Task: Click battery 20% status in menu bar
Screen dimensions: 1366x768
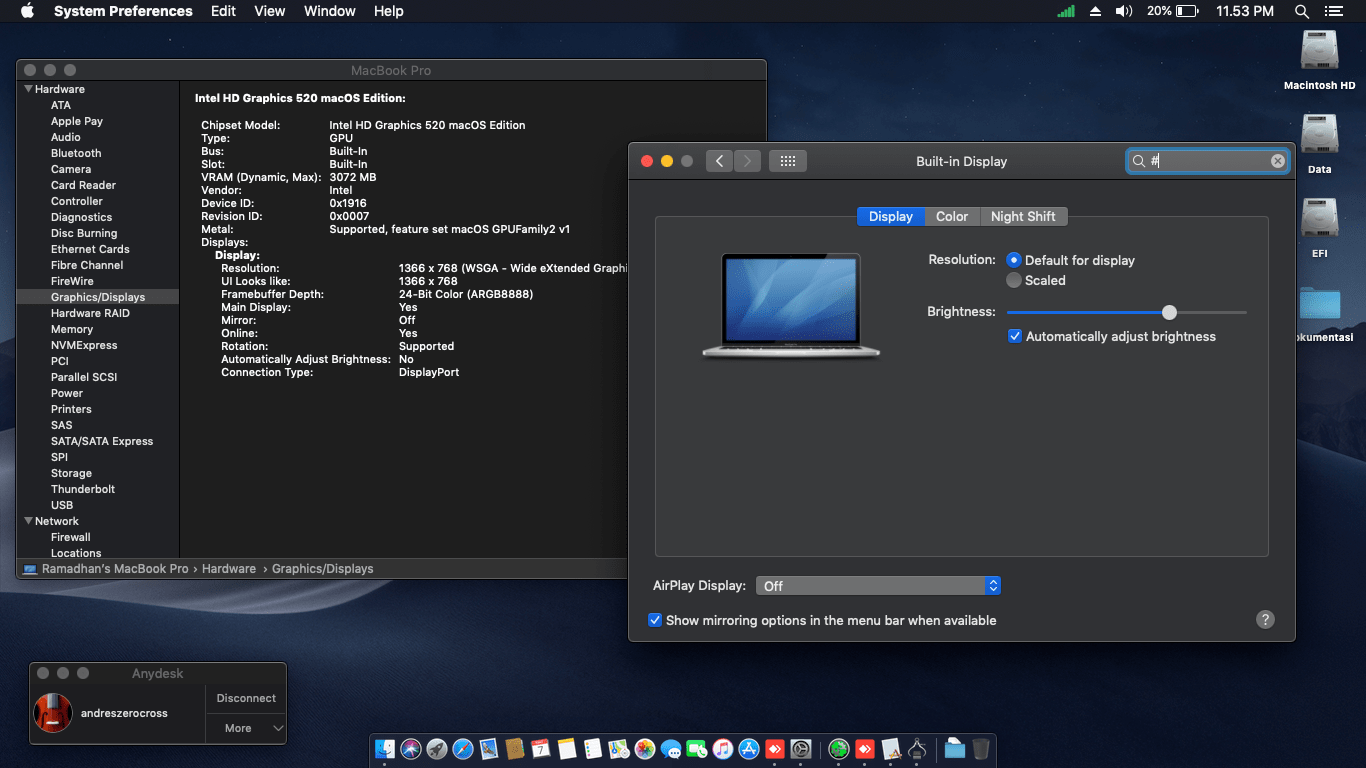Action: (1173, 11)
